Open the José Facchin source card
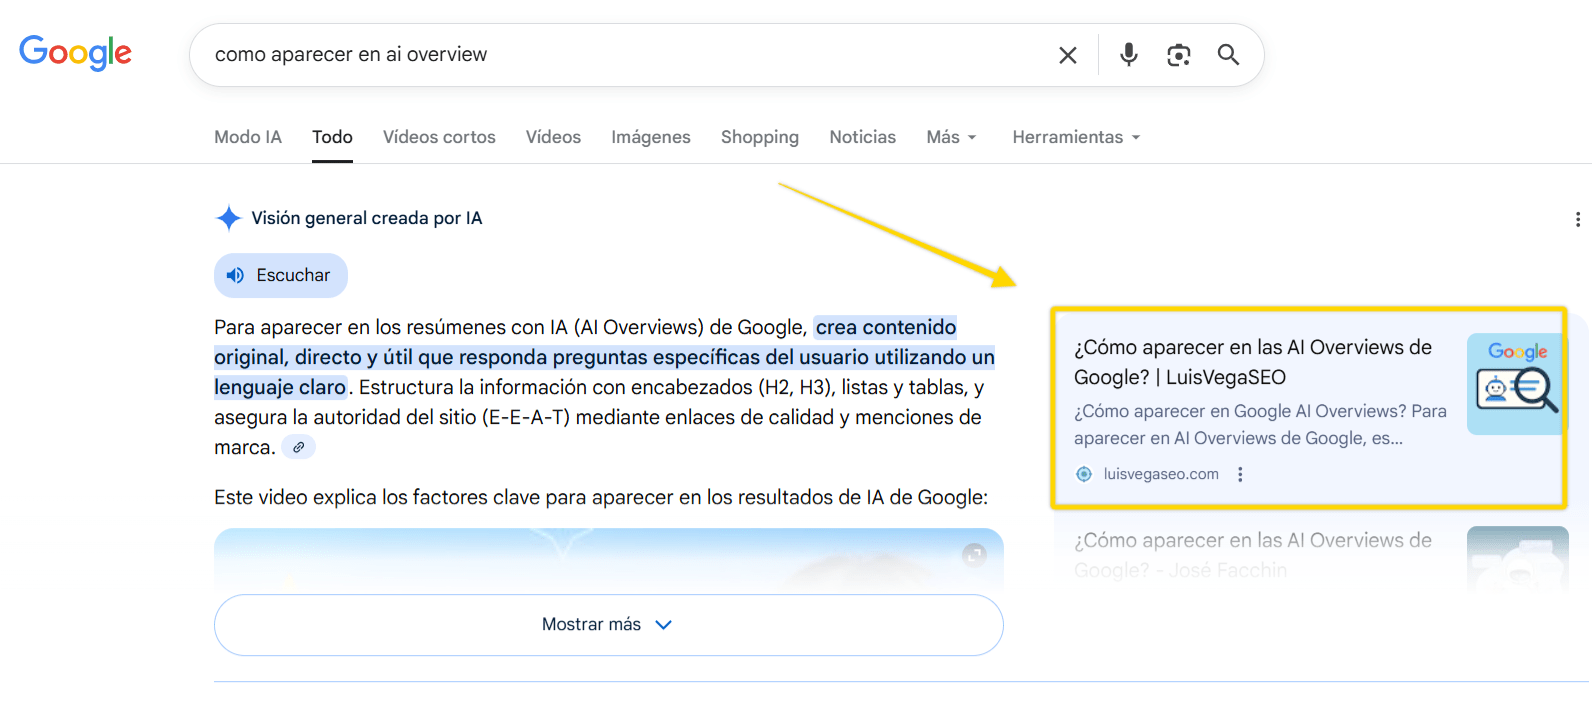The width and height of the screenshot is (1592, 715). (1253, 555)
